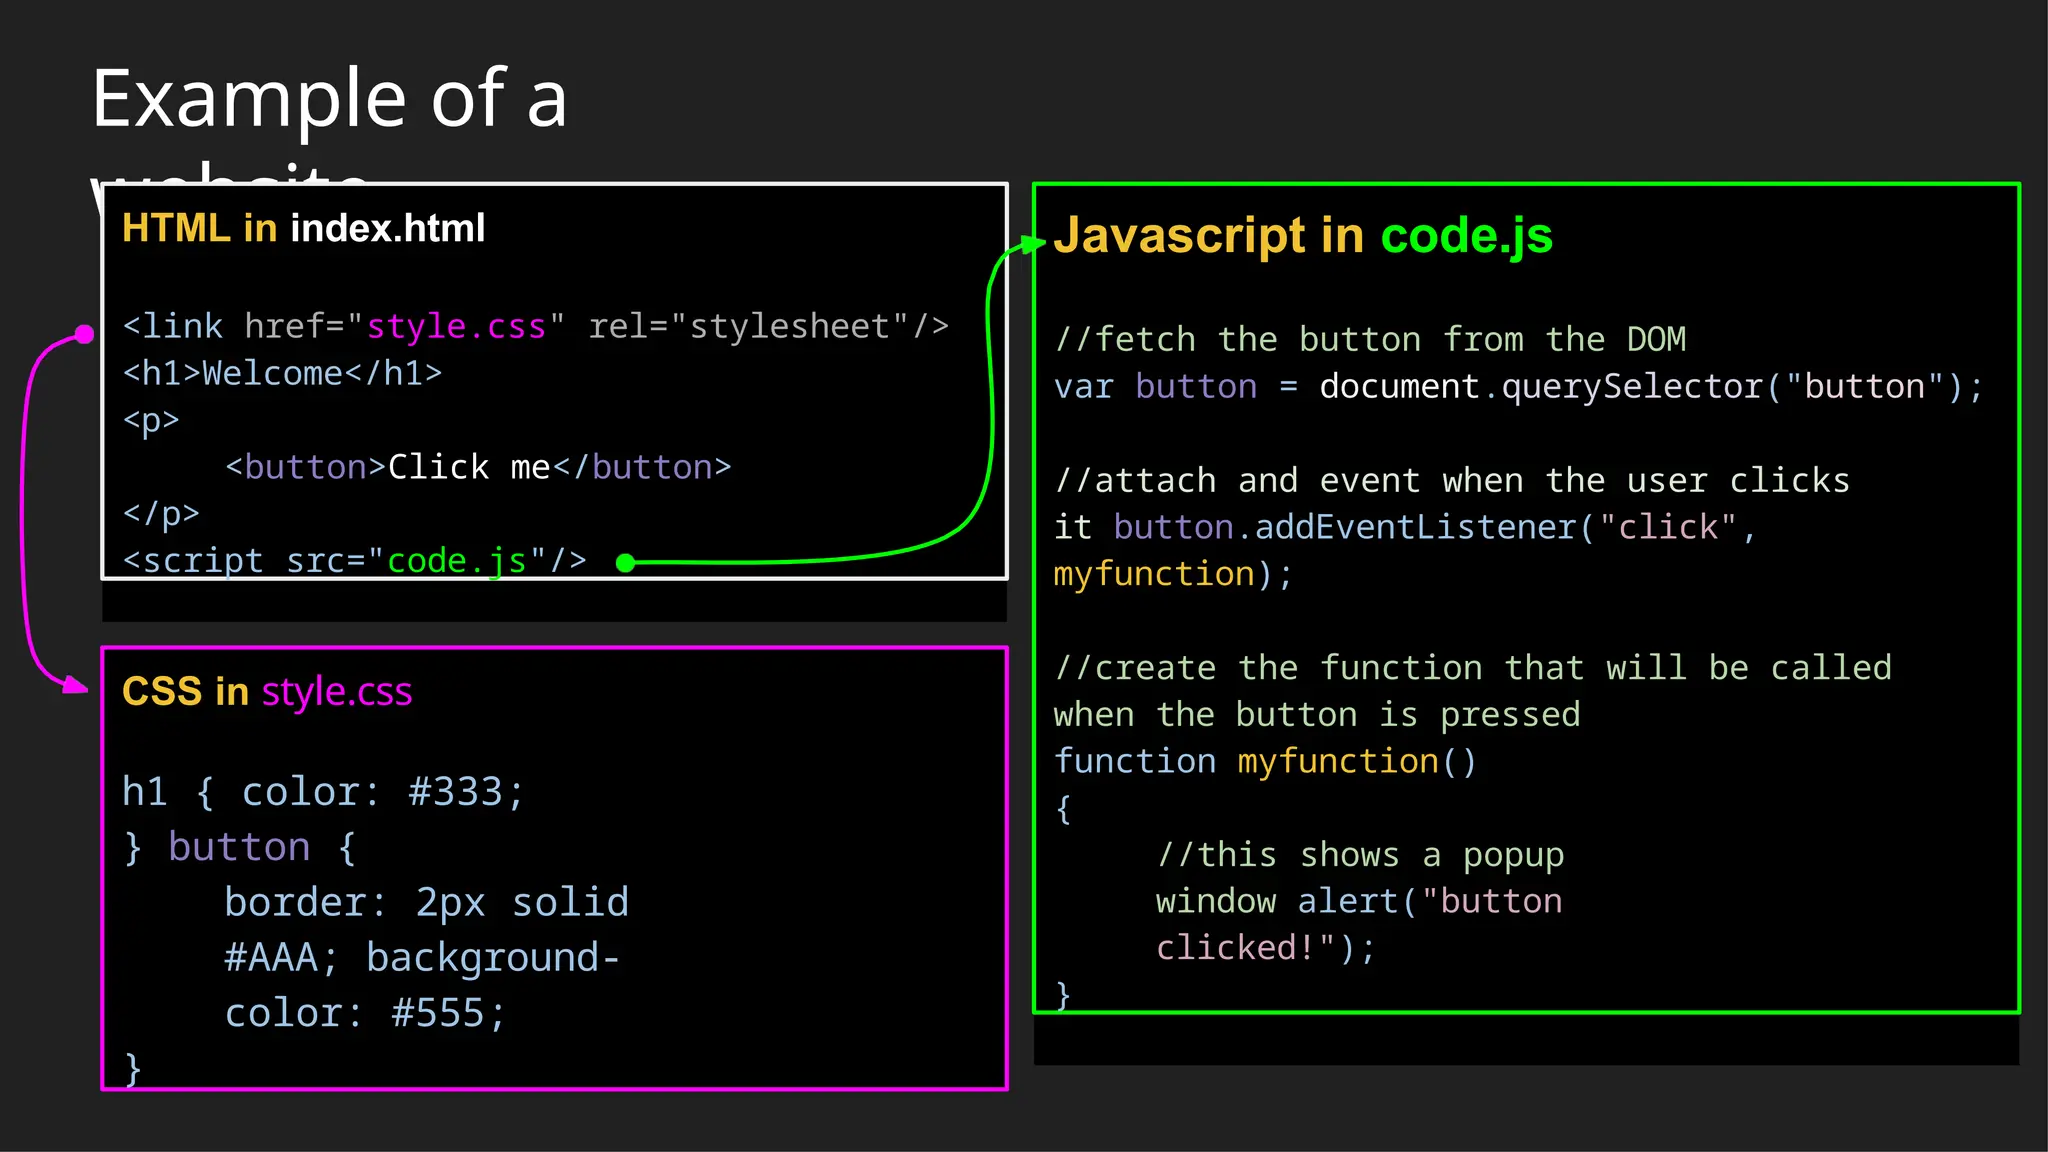2048x1152 pixels.
Task: Click the "h1 { color: #333;" CSS line
Action: coord(322,792)
